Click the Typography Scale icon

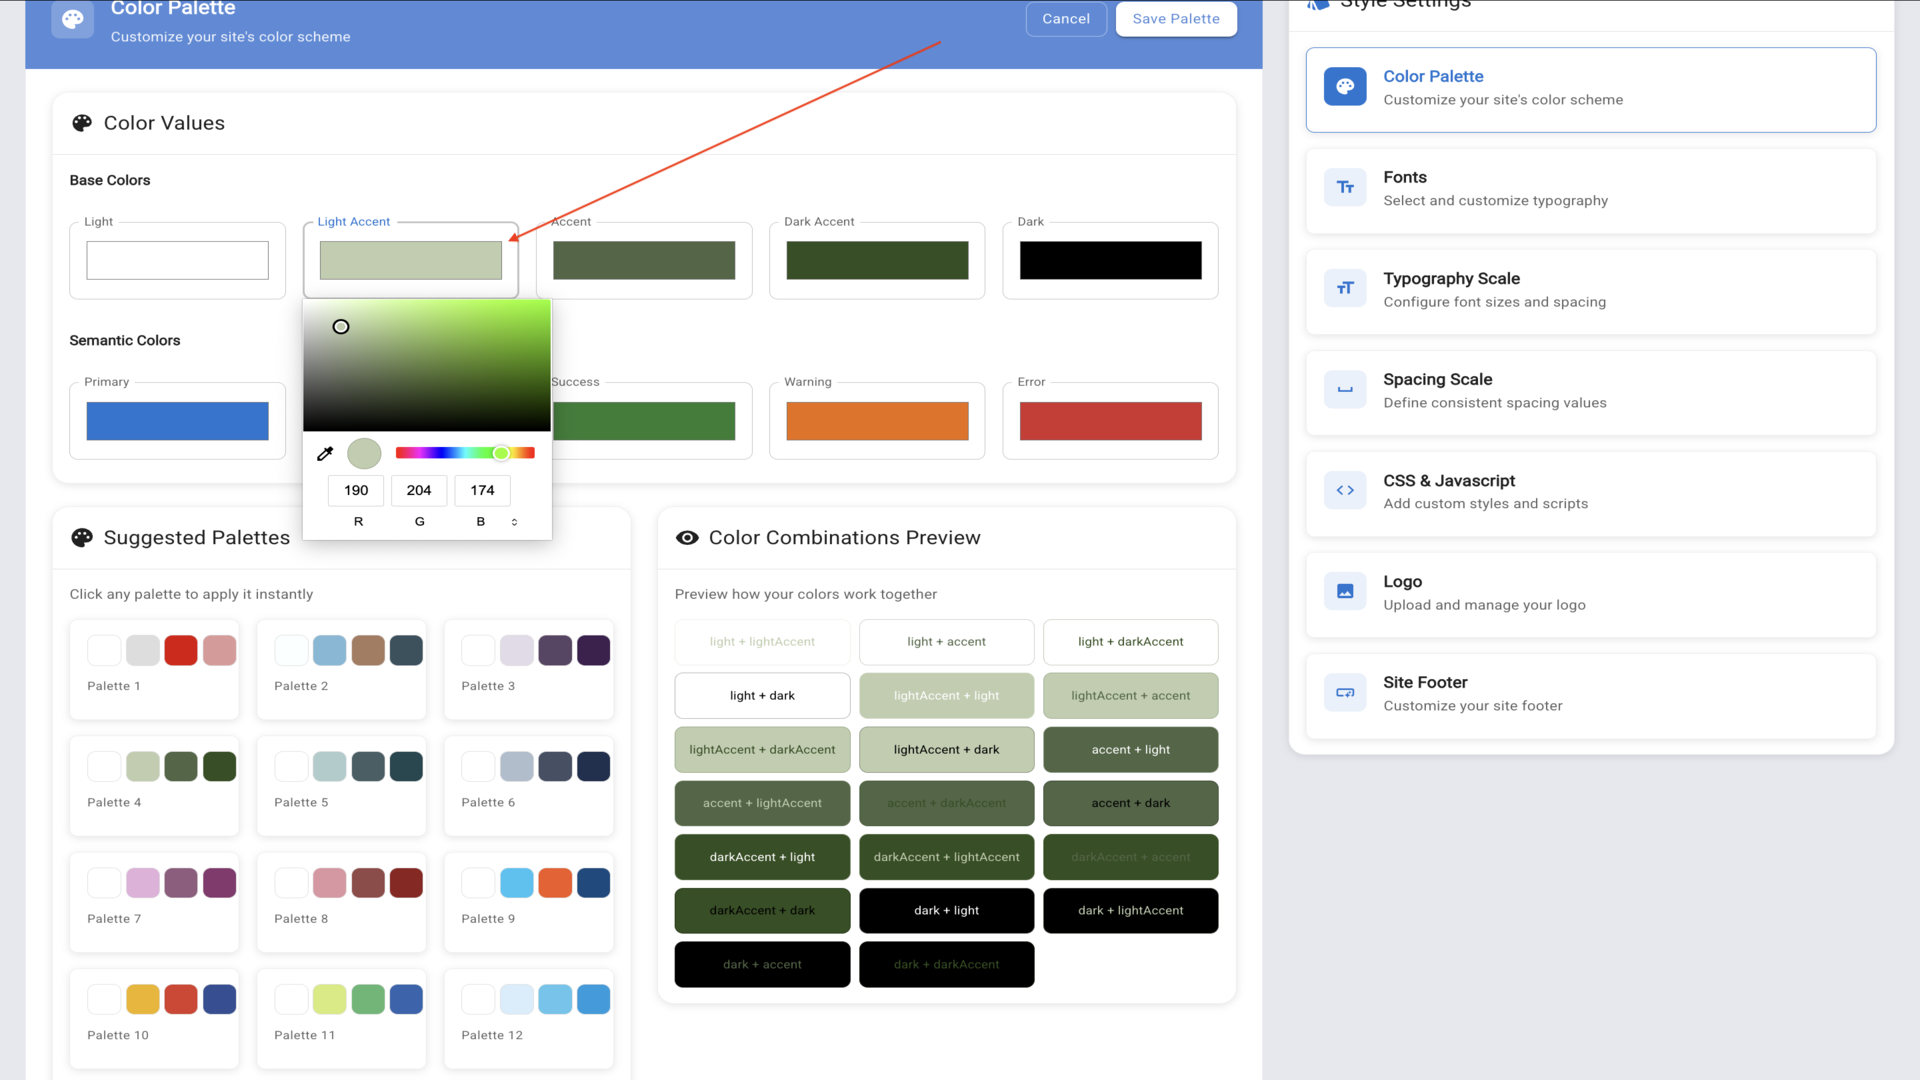click(x=1345, y=289)
